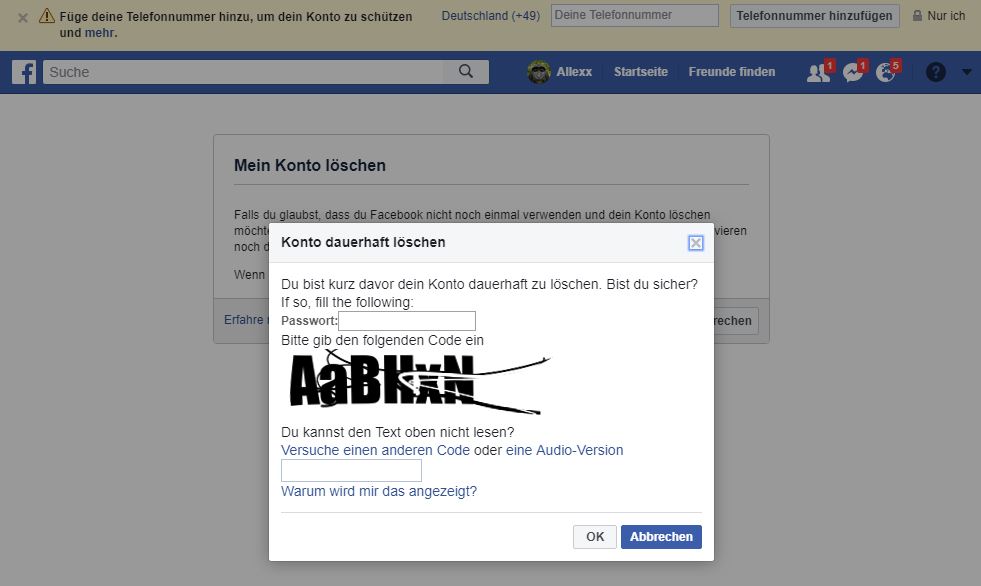
Task: Open friend requests icon
Action: [818, 73]
